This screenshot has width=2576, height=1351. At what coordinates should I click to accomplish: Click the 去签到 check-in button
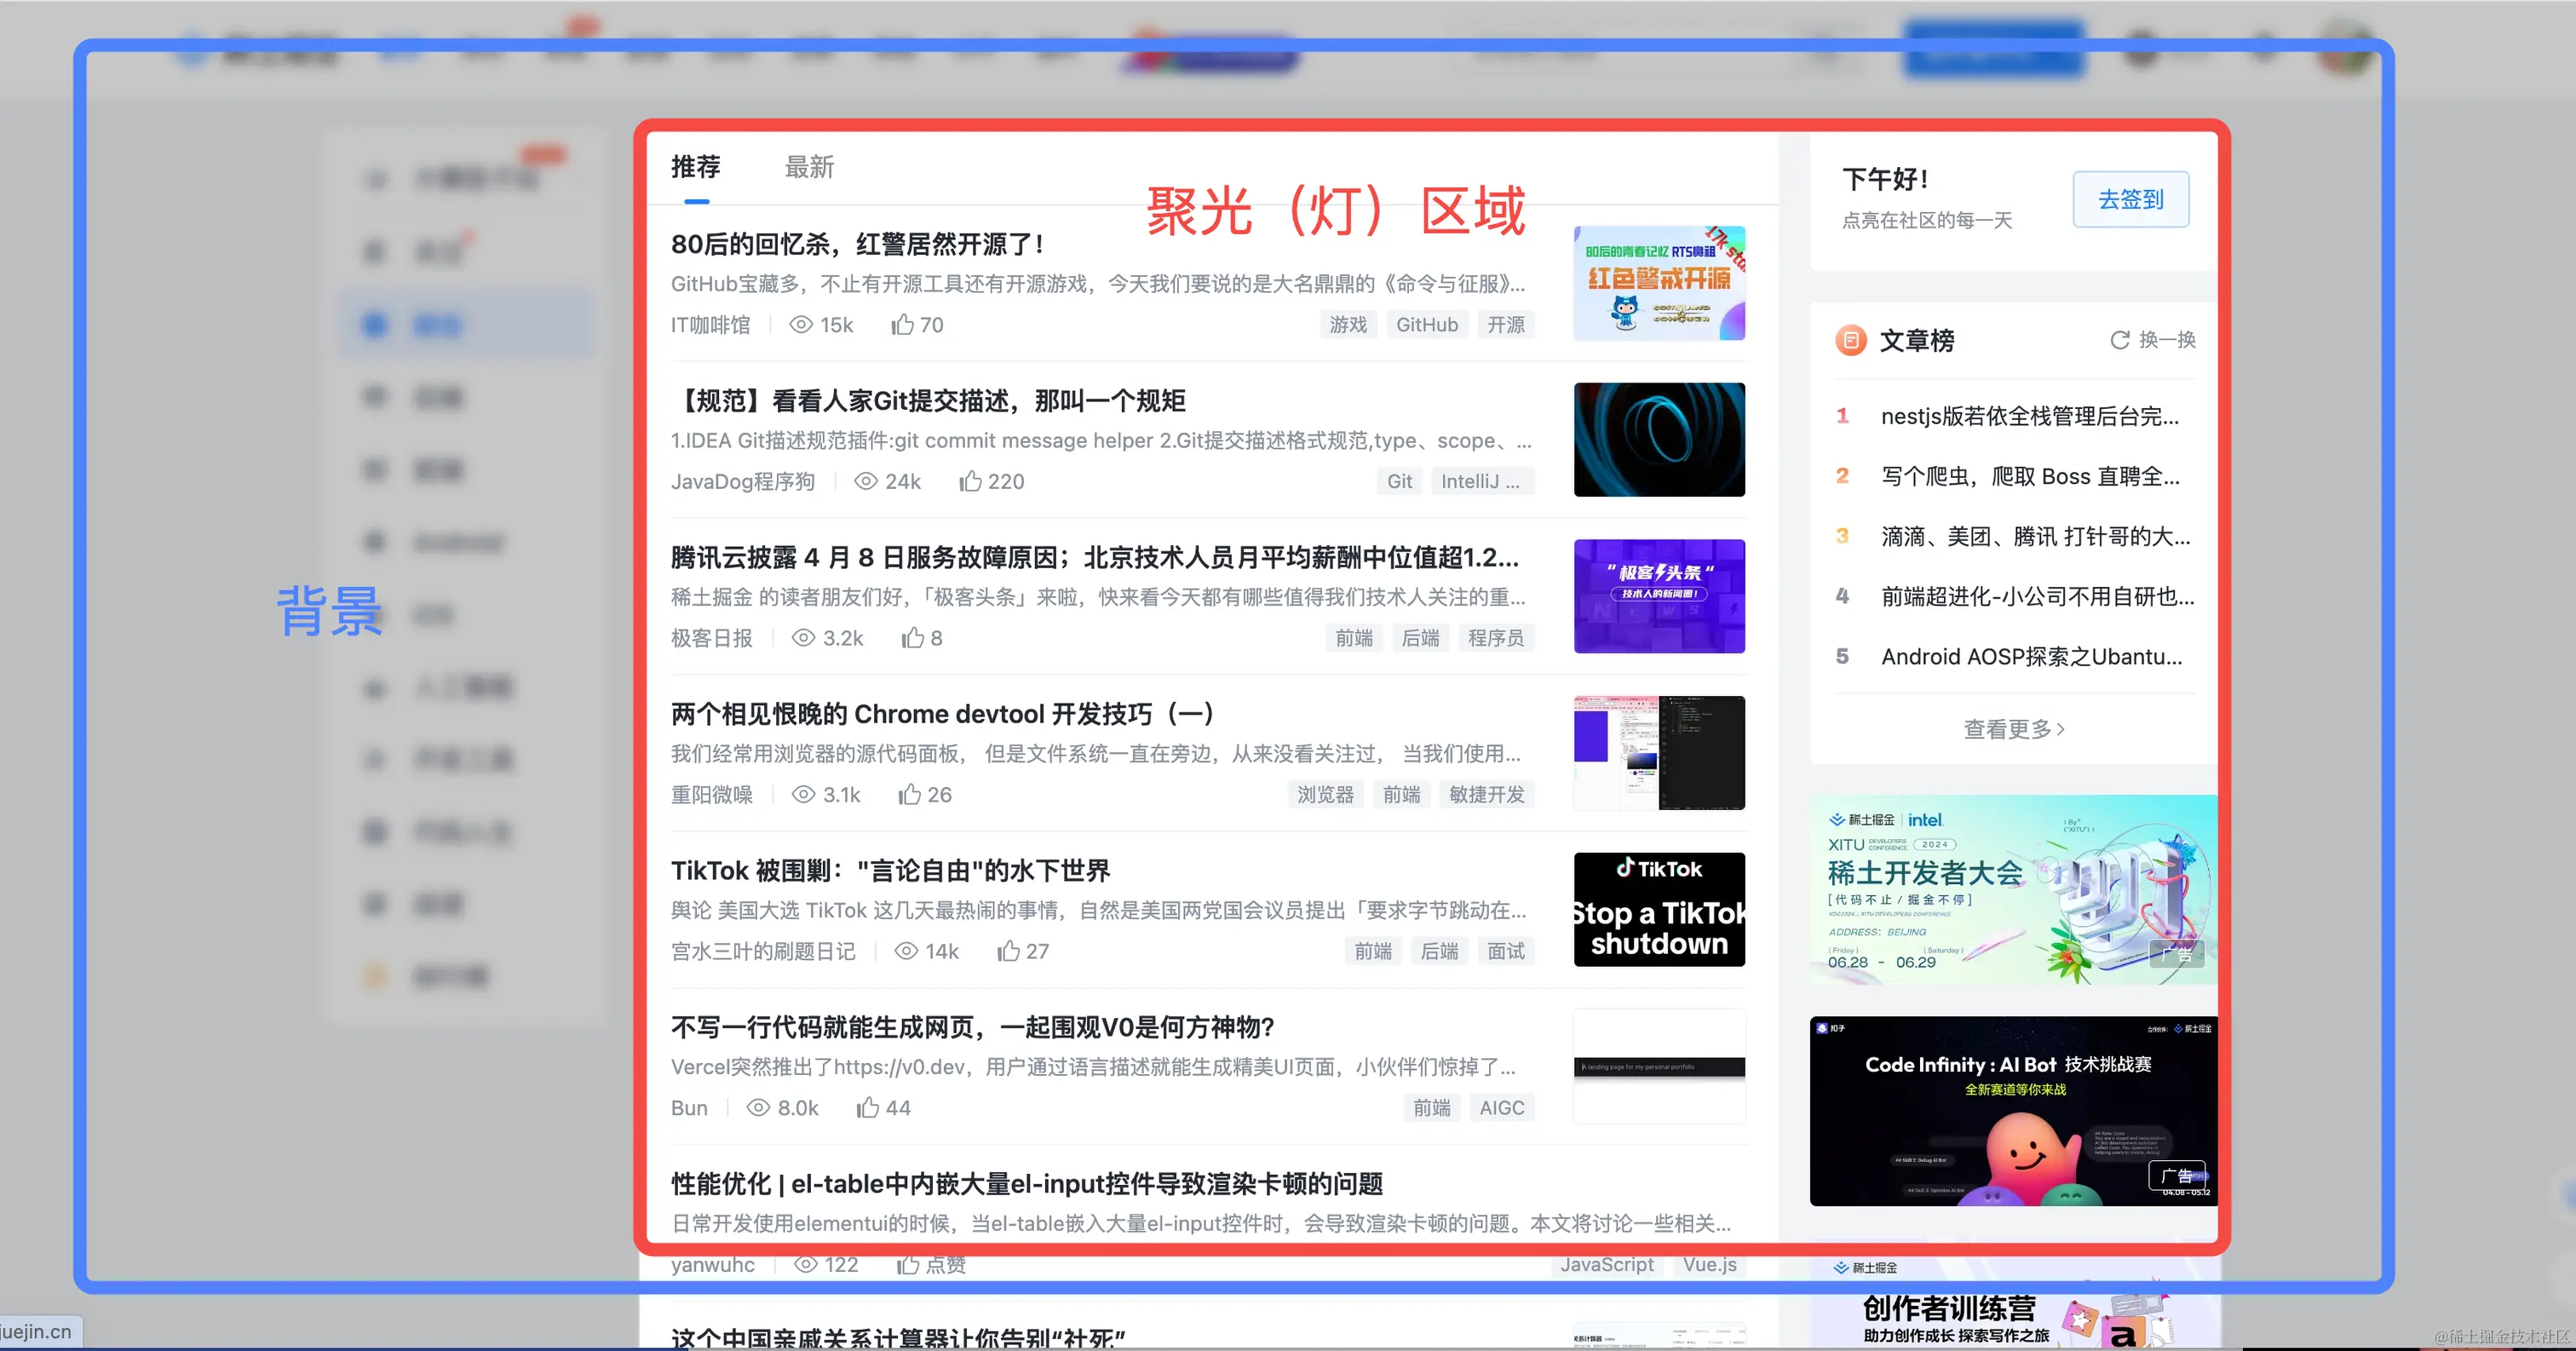point(2131,199)
